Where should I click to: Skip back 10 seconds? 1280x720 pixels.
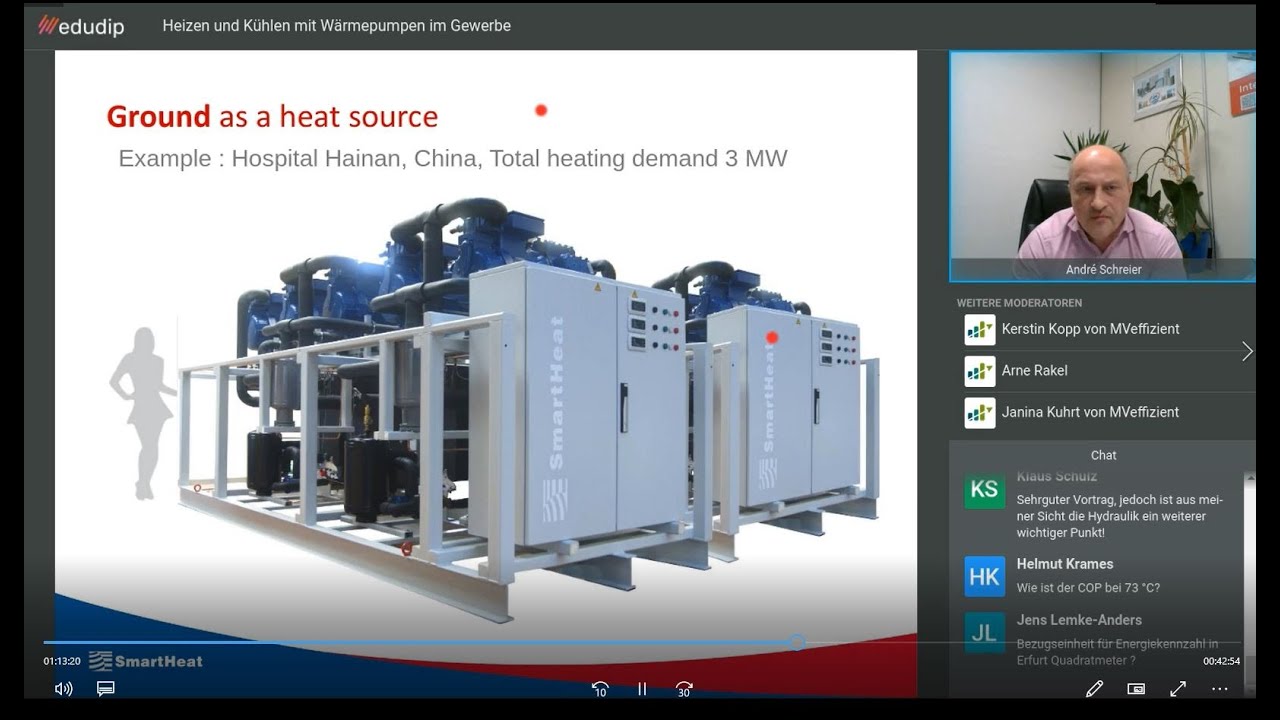click(x=600, y=689)
